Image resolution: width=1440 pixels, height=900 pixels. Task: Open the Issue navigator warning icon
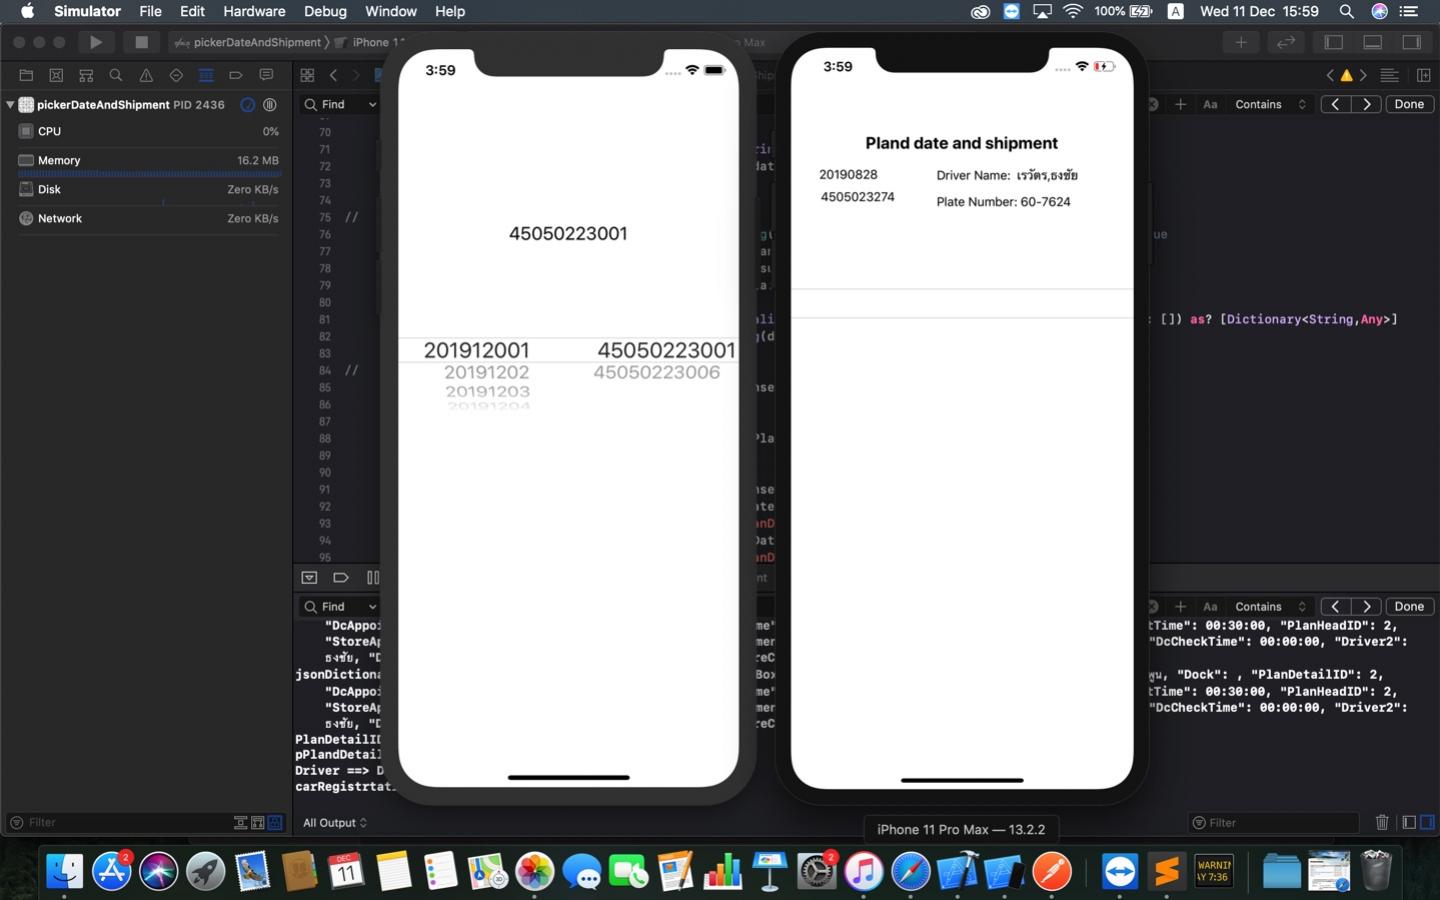point(145,75)
